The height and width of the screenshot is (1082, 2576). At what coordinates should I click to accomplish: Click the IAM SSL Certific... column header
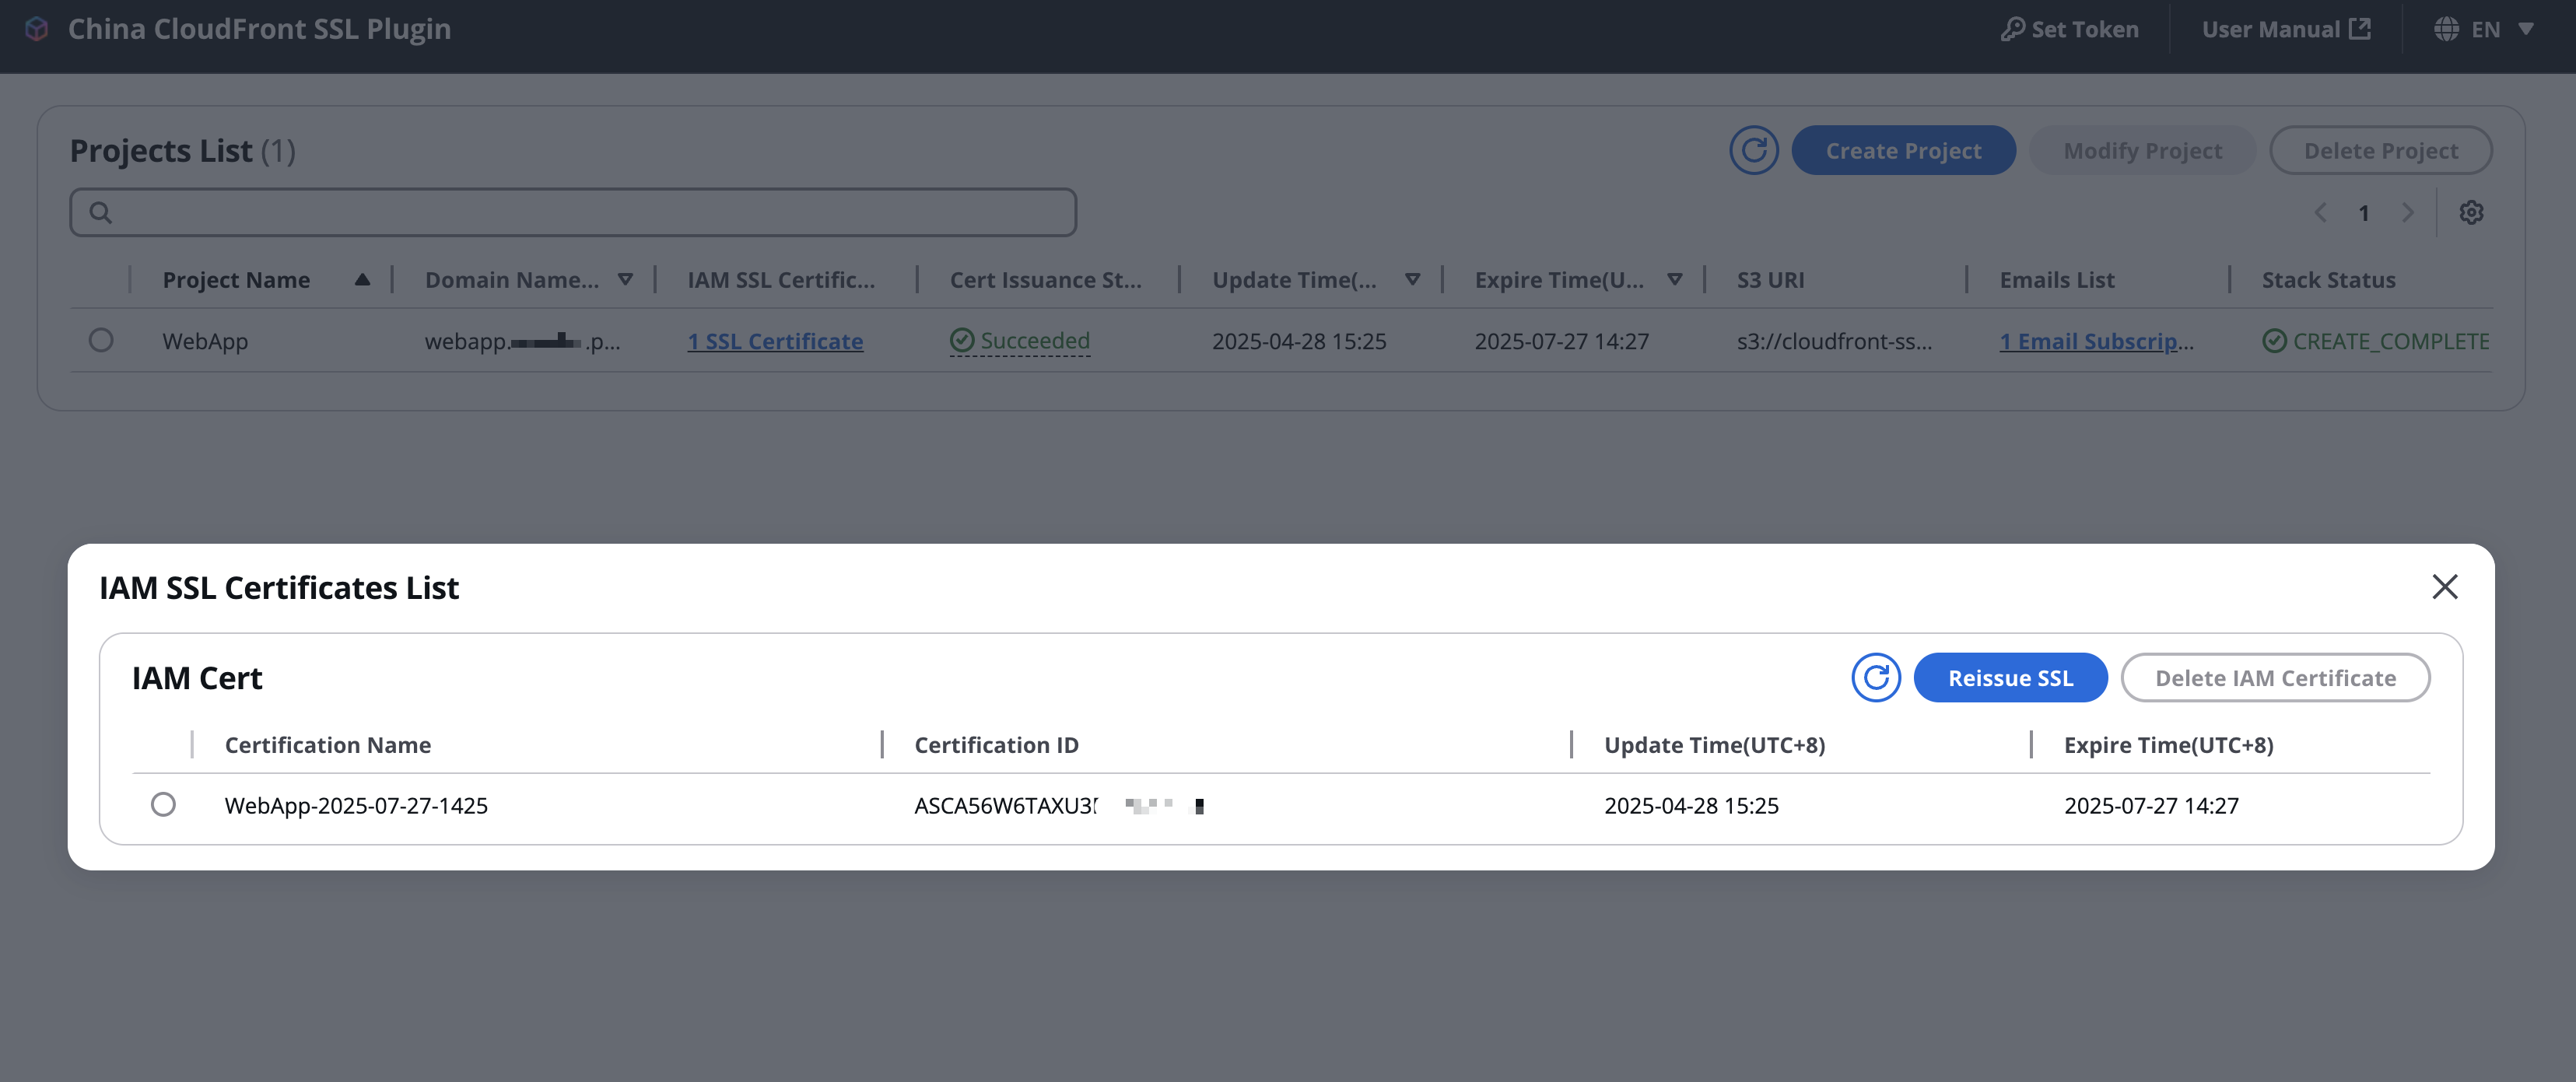click(x=781, y=280)
